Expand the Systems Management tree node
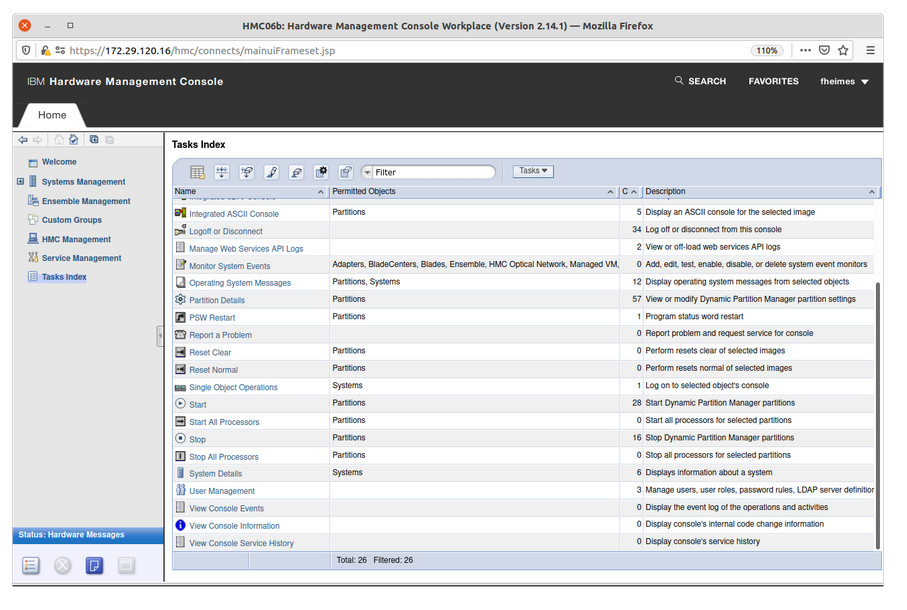This screenshot has height=610, width=907. pyautogui.click(x=20, y=182)
